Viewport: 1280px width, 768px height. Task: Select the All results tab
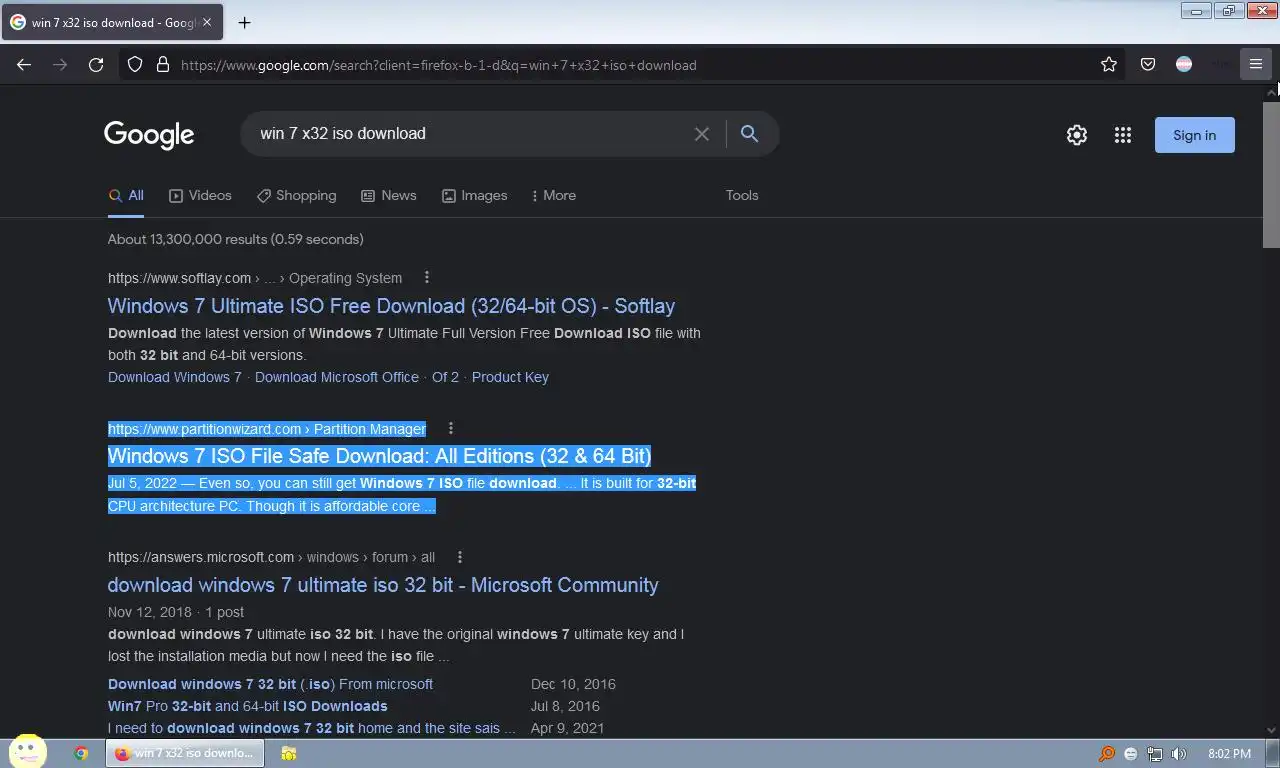(x=126, y=196)
